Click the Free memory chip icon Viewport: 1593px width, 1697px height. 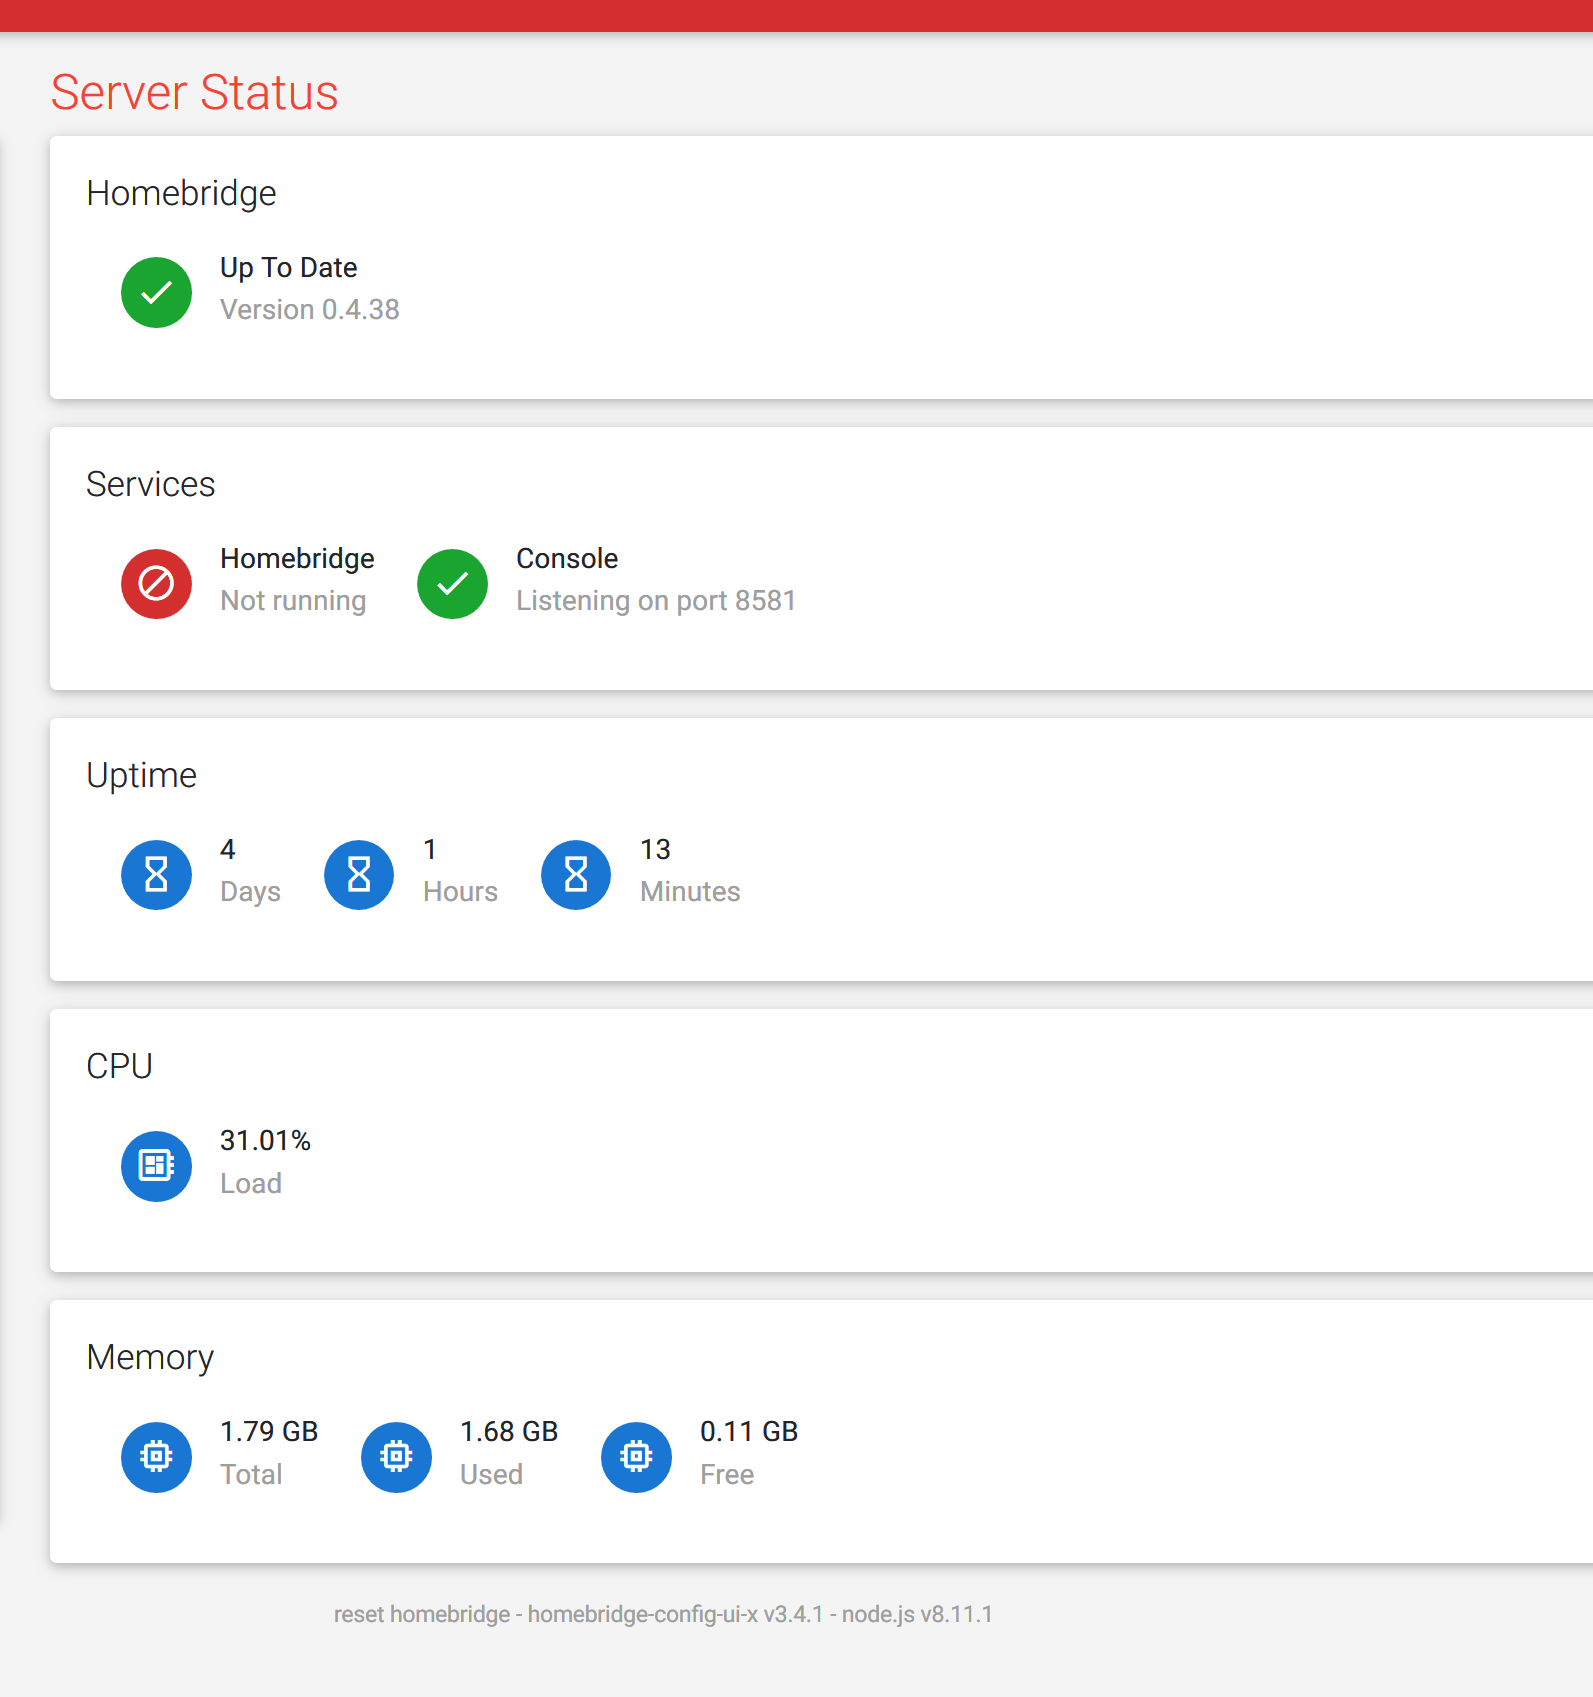pos(636,1456)
